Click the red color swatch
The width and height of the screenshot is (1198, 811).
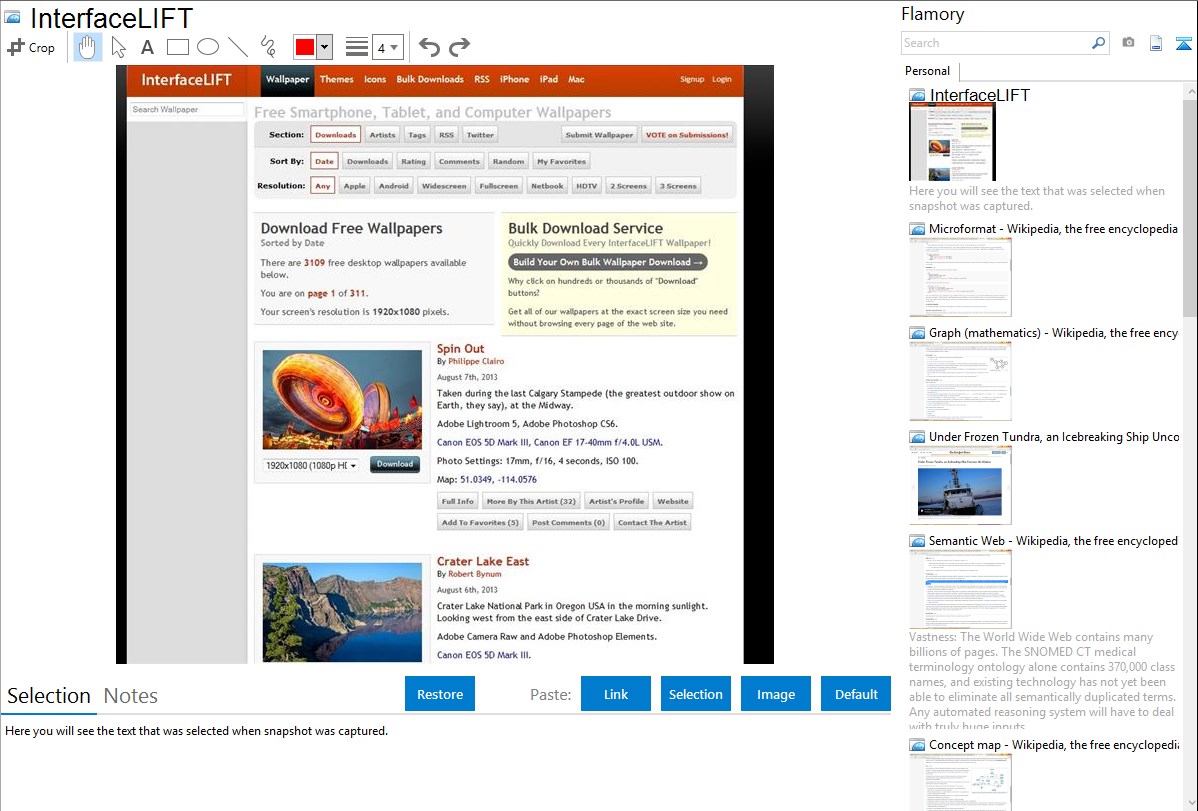[305, 47]
